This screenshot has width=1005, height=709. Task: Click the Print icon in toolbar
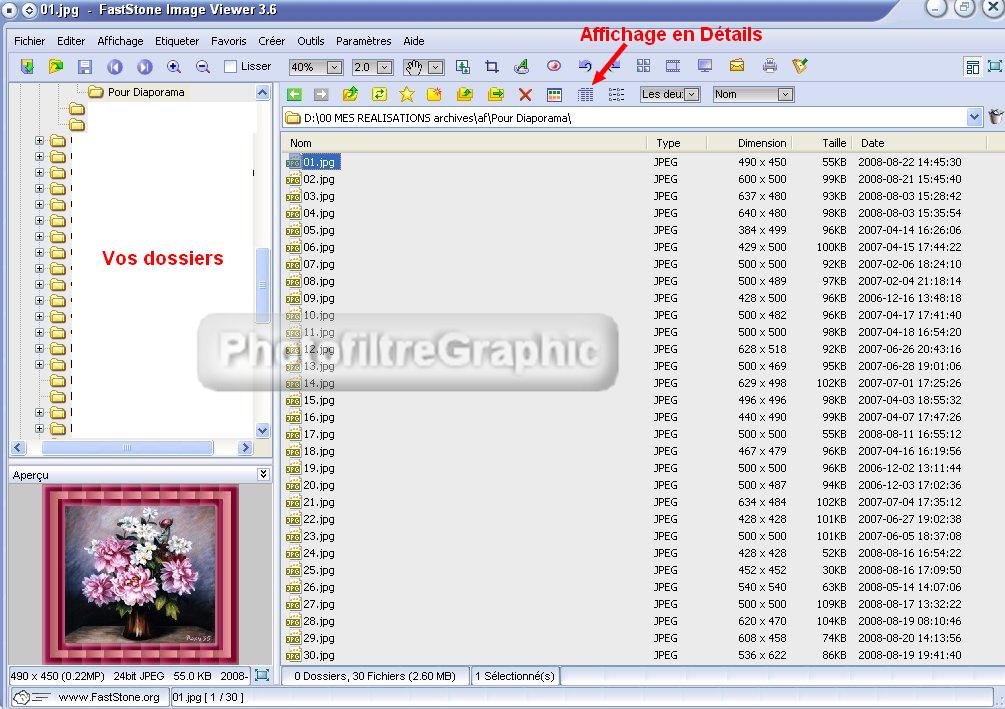769,67
